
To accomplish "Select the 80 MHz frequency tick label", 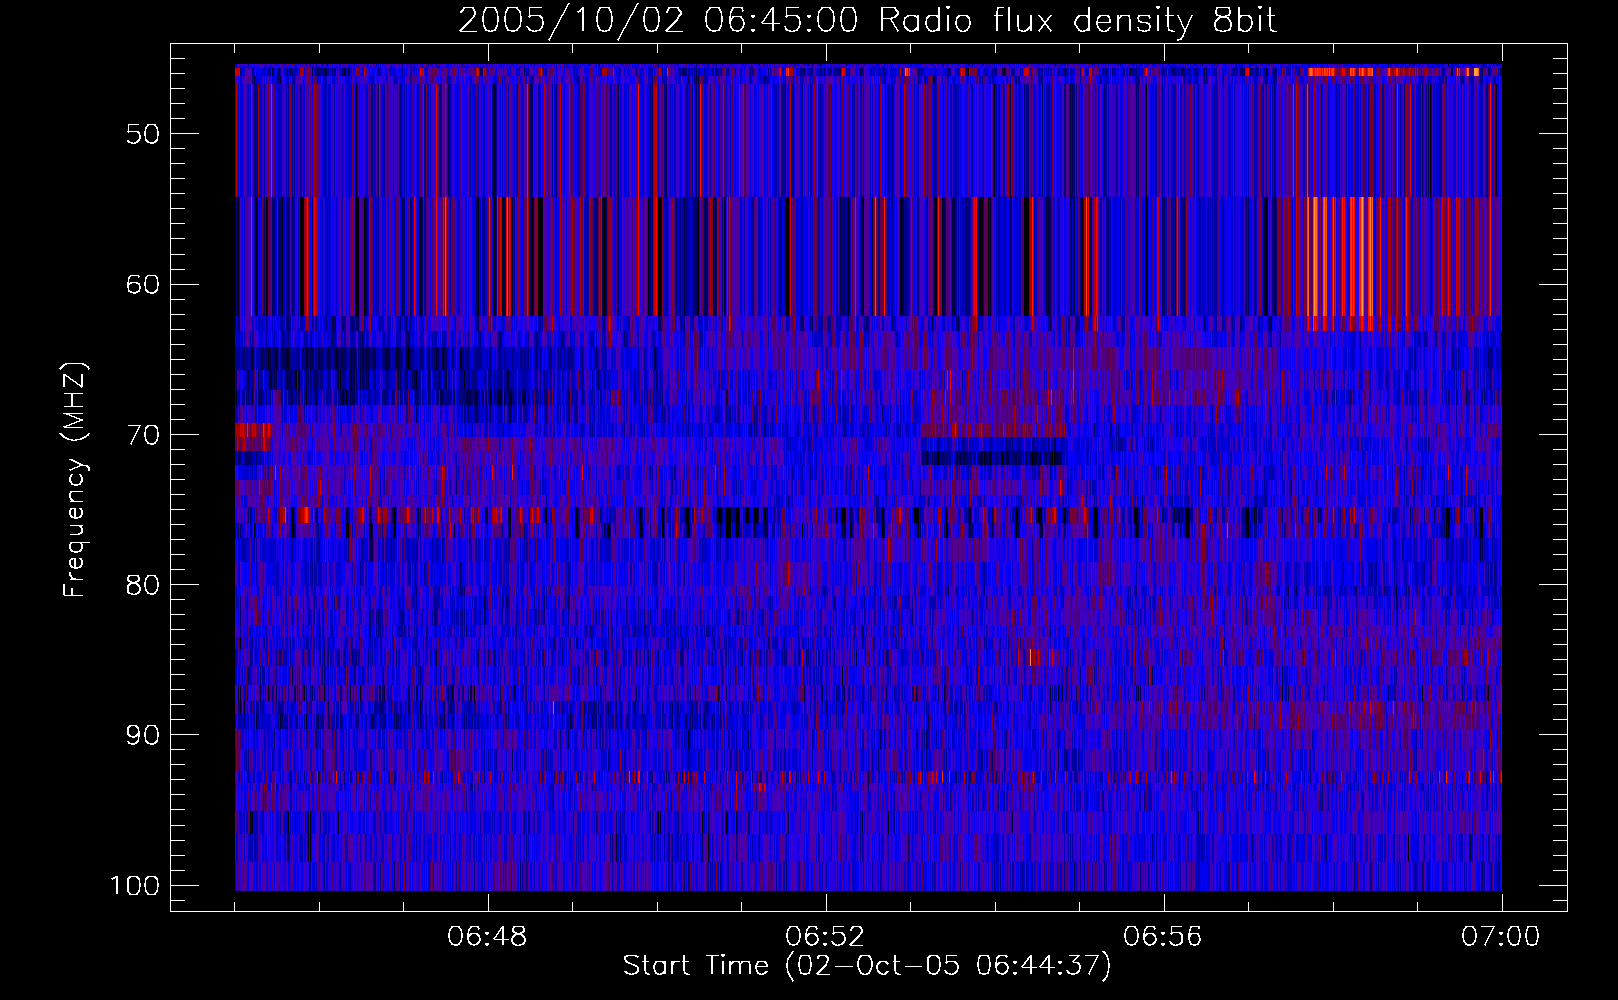I will coord(142,585).
